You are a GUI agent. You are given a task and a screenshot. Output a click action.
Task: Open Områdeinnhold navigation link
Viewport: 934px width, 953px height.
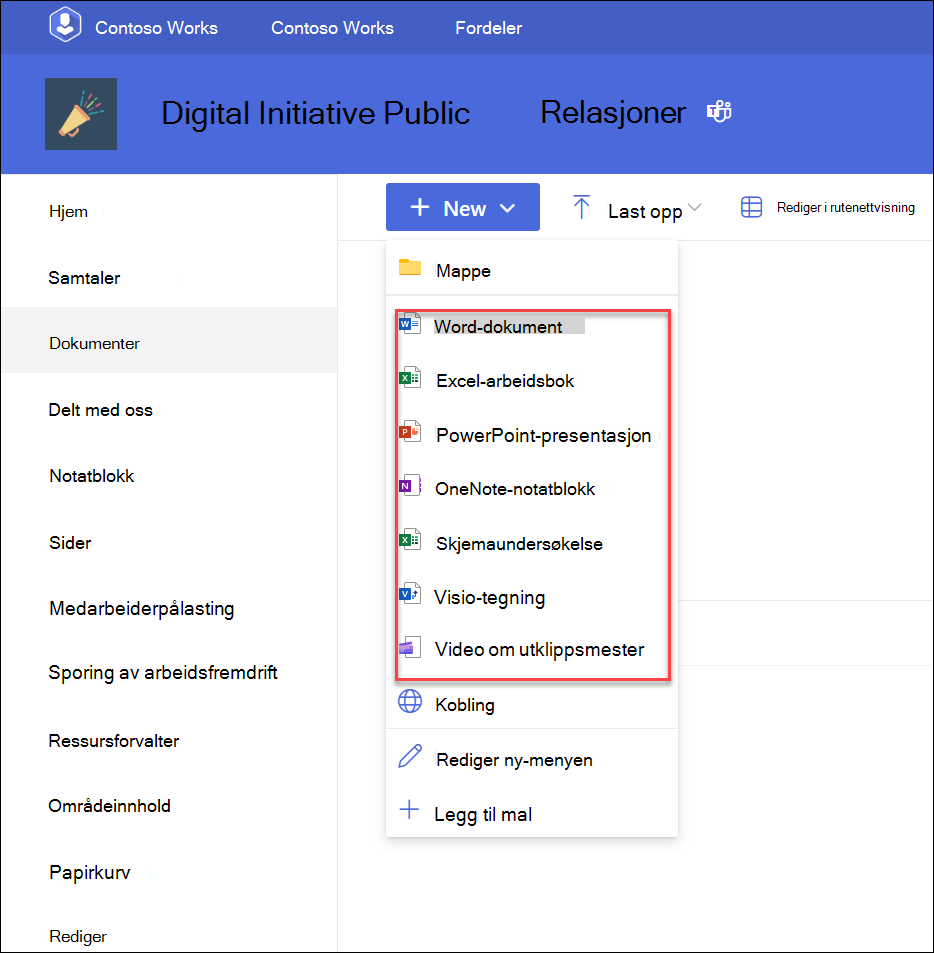(x=109, y=806)
